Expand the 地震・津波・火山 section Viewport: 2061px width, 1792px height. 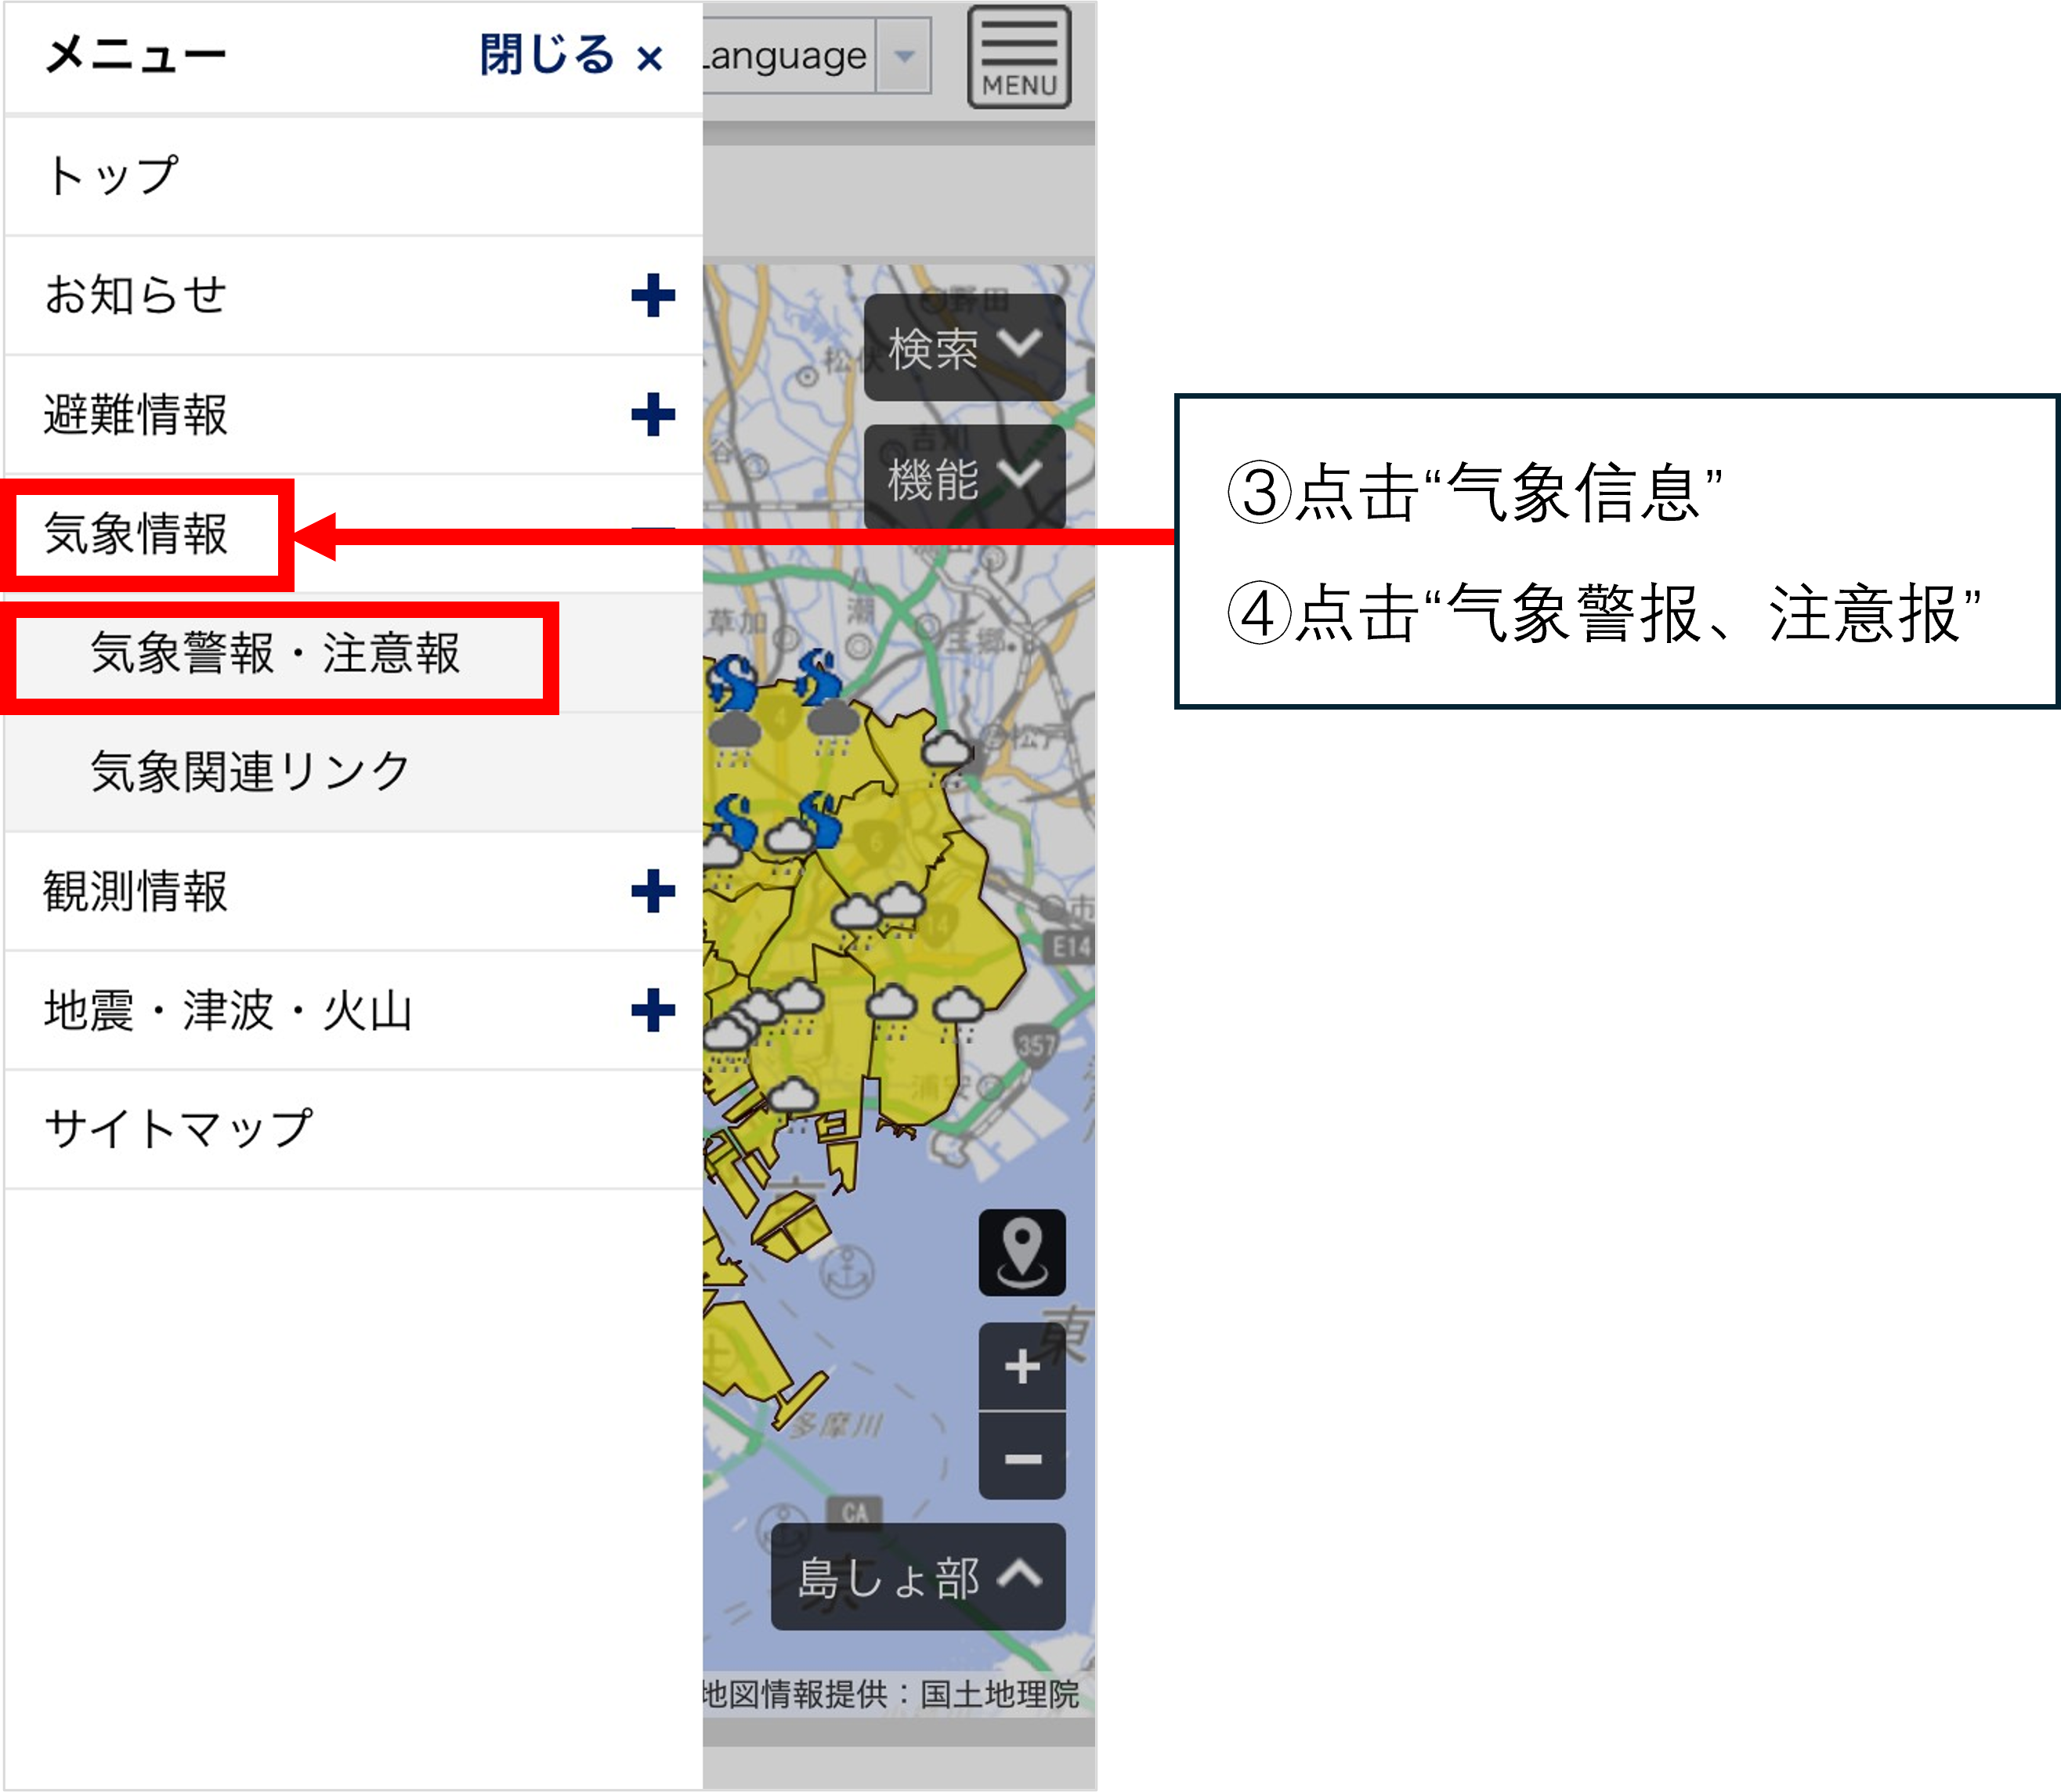click(x=653, y=1012)
